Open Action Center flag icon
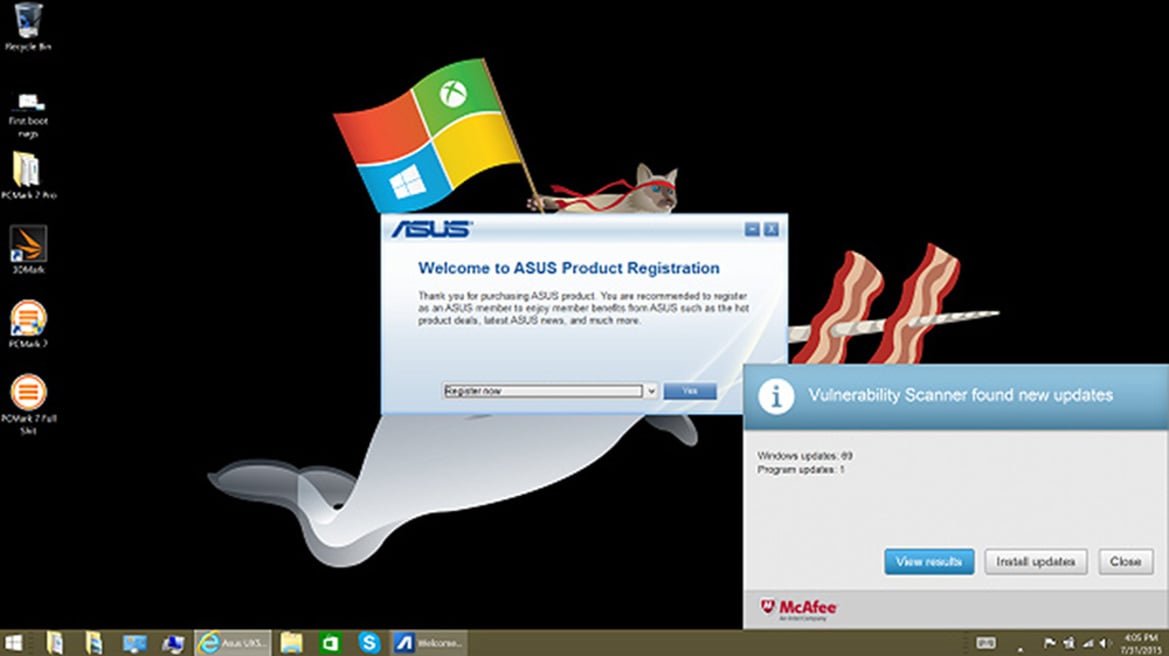Viewport: 1169px width, 656px height. pos(1049,643)
